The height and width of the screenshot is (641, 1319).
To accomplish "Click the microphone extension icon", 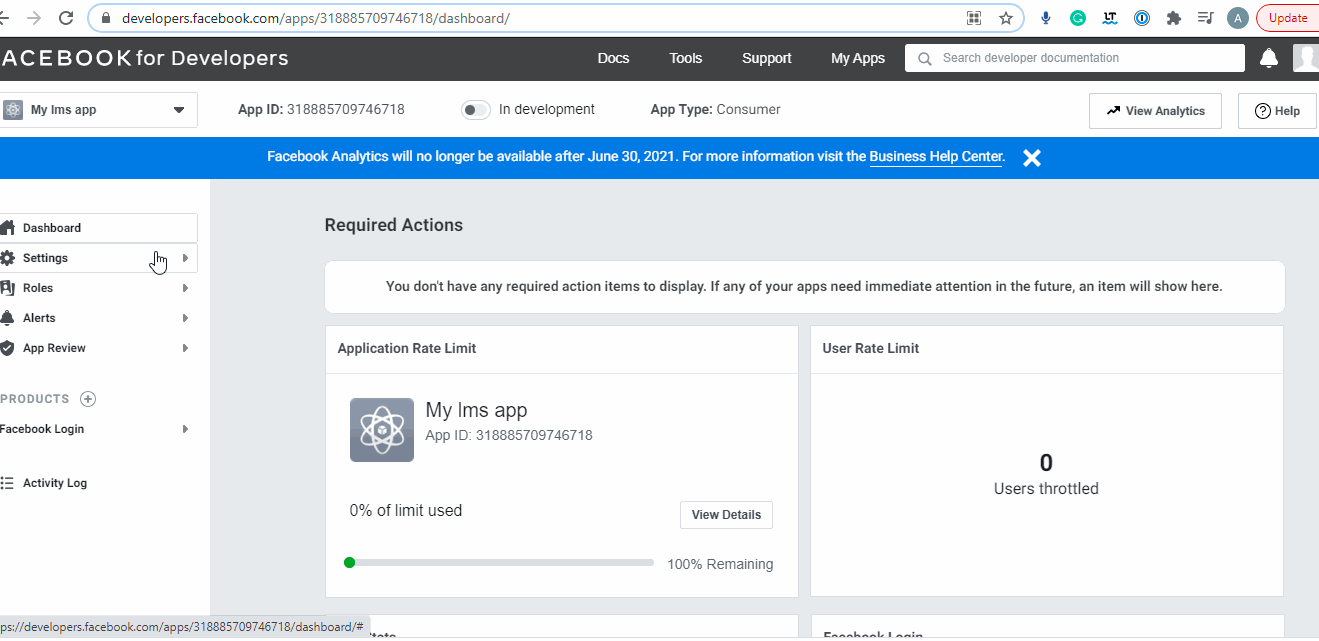I will pos(1046,18).
